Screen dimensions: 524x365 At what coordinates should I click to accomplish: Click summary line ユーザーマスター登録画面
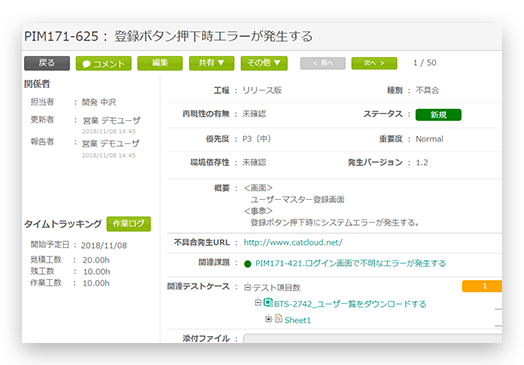coord(297,200)
